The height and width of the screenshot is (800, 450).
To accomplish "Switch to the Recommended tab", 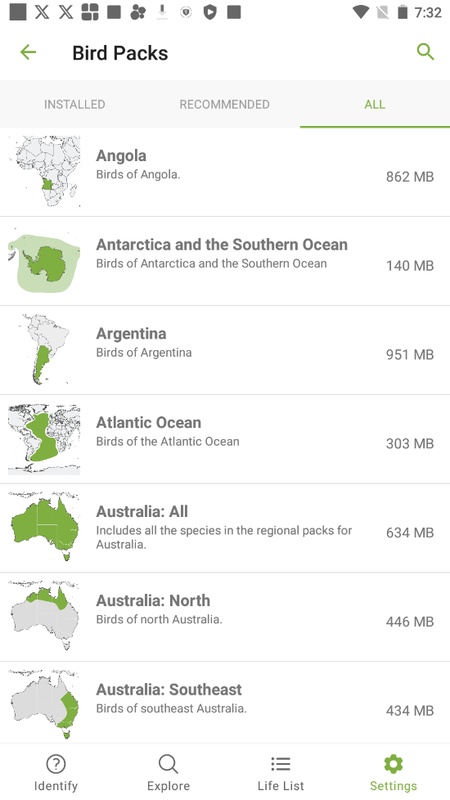I will (224, 104).
